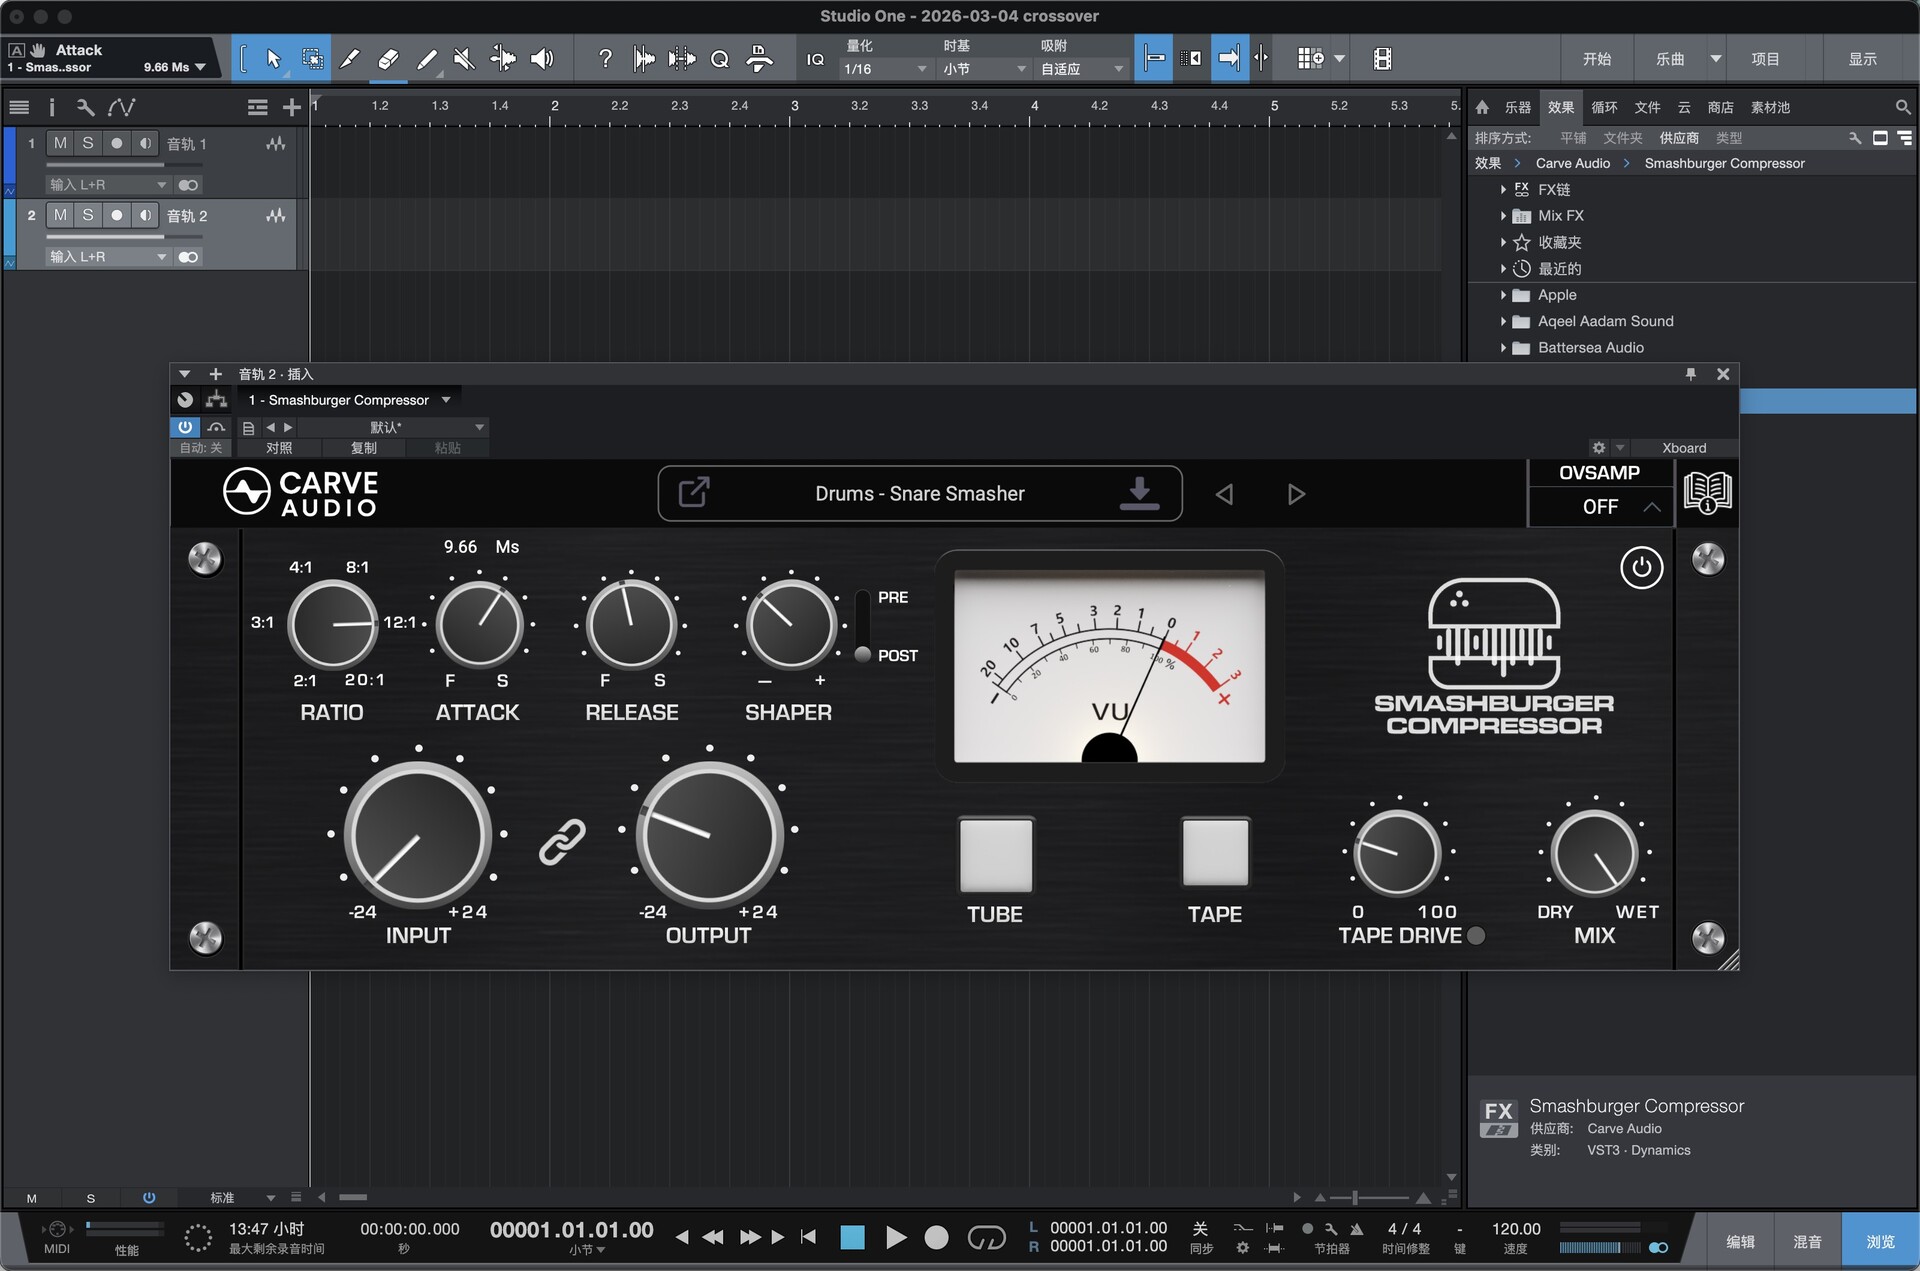Switch to the 混音 view at bottom right
This screenshot has width=1920, height=1271.
[x=1808, y=1239]
